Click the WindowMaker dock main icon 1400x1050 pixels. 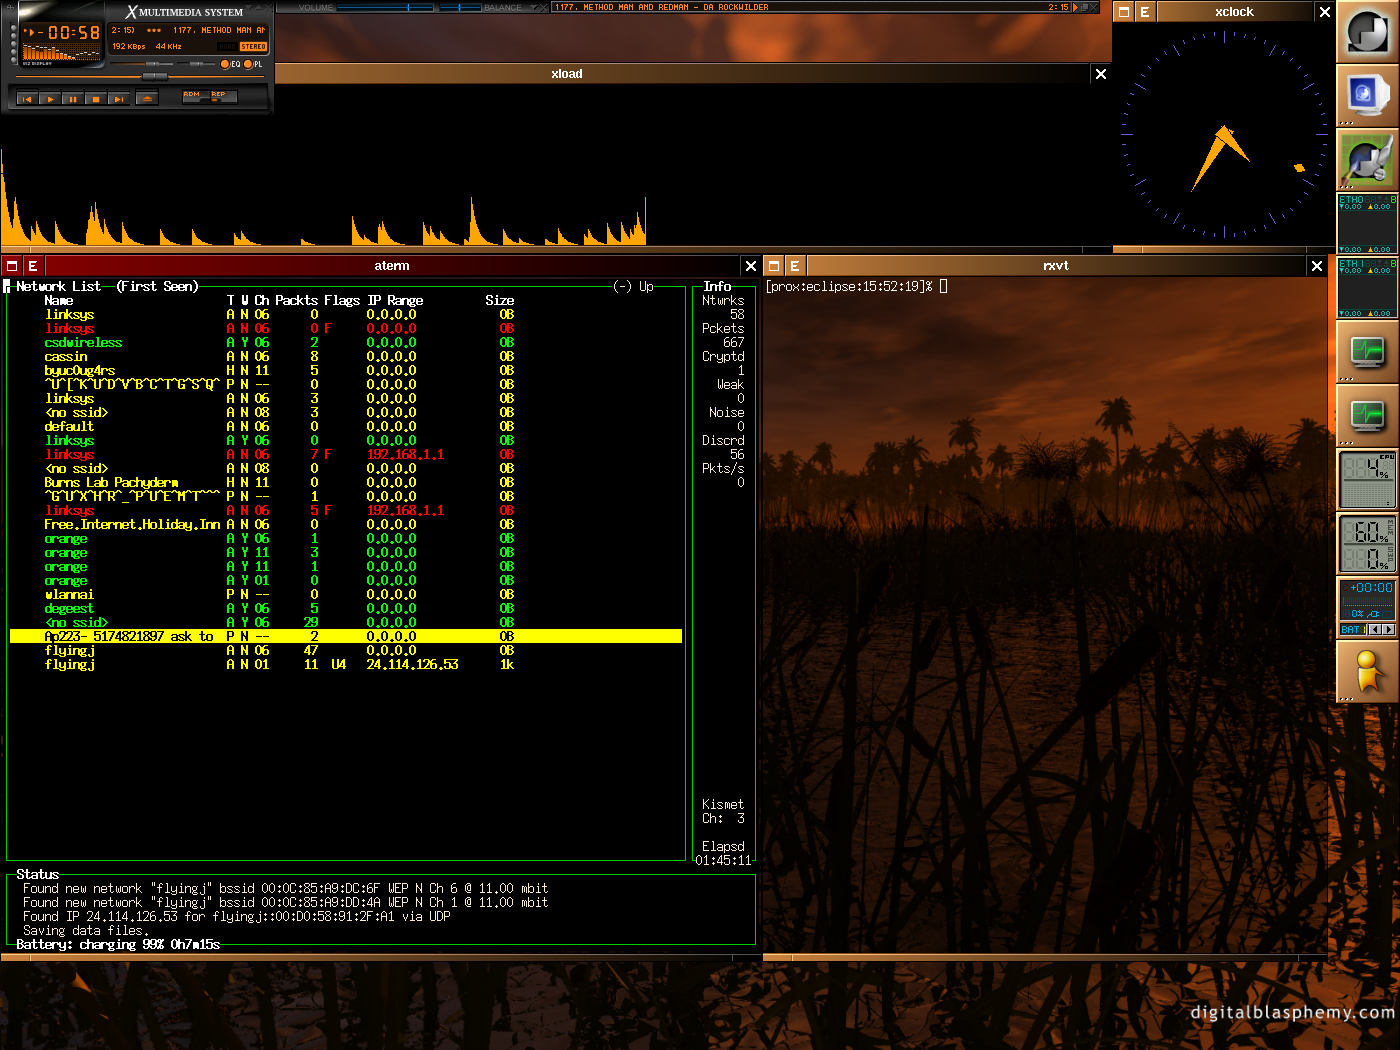coord(1368,32)
